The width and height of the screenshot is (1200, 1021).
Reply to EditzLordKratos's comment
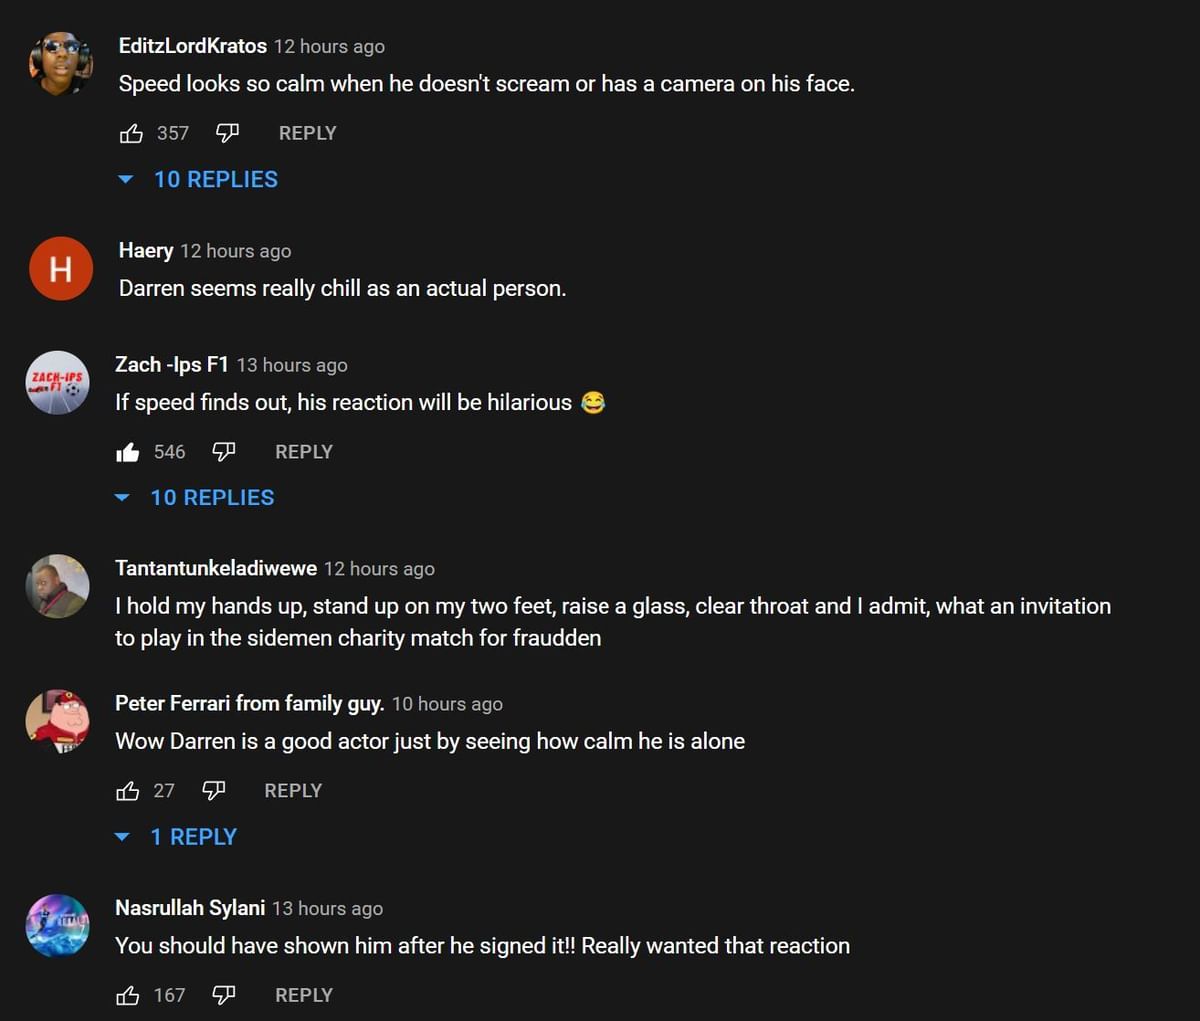coord(307,132)
